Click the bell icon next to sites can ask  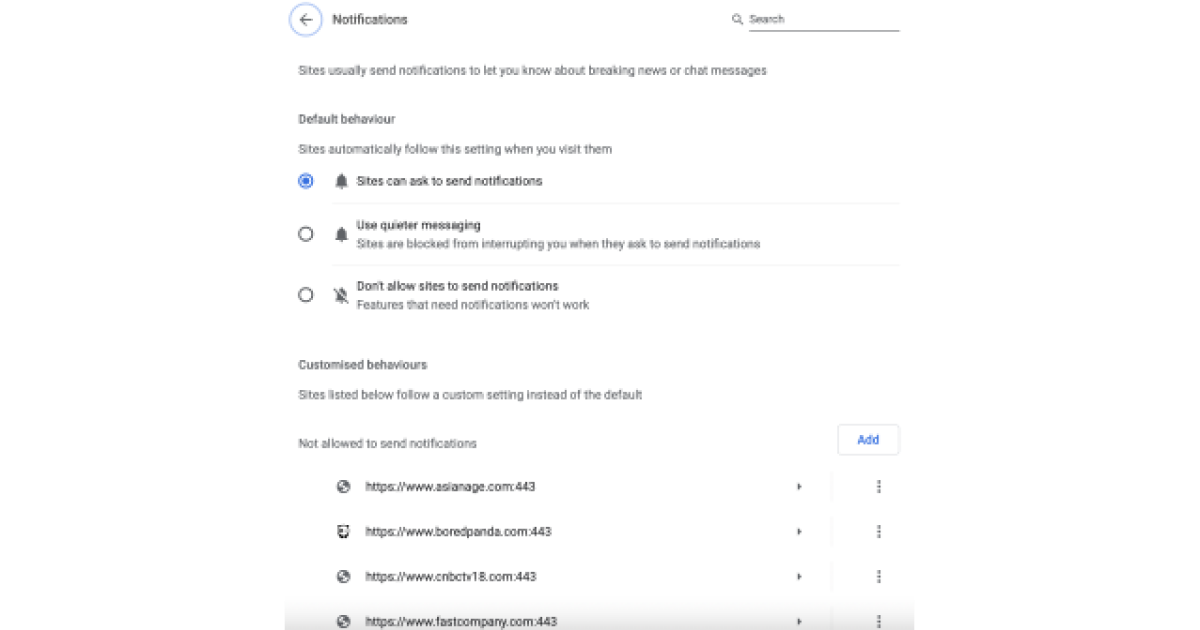coord(341,181)
